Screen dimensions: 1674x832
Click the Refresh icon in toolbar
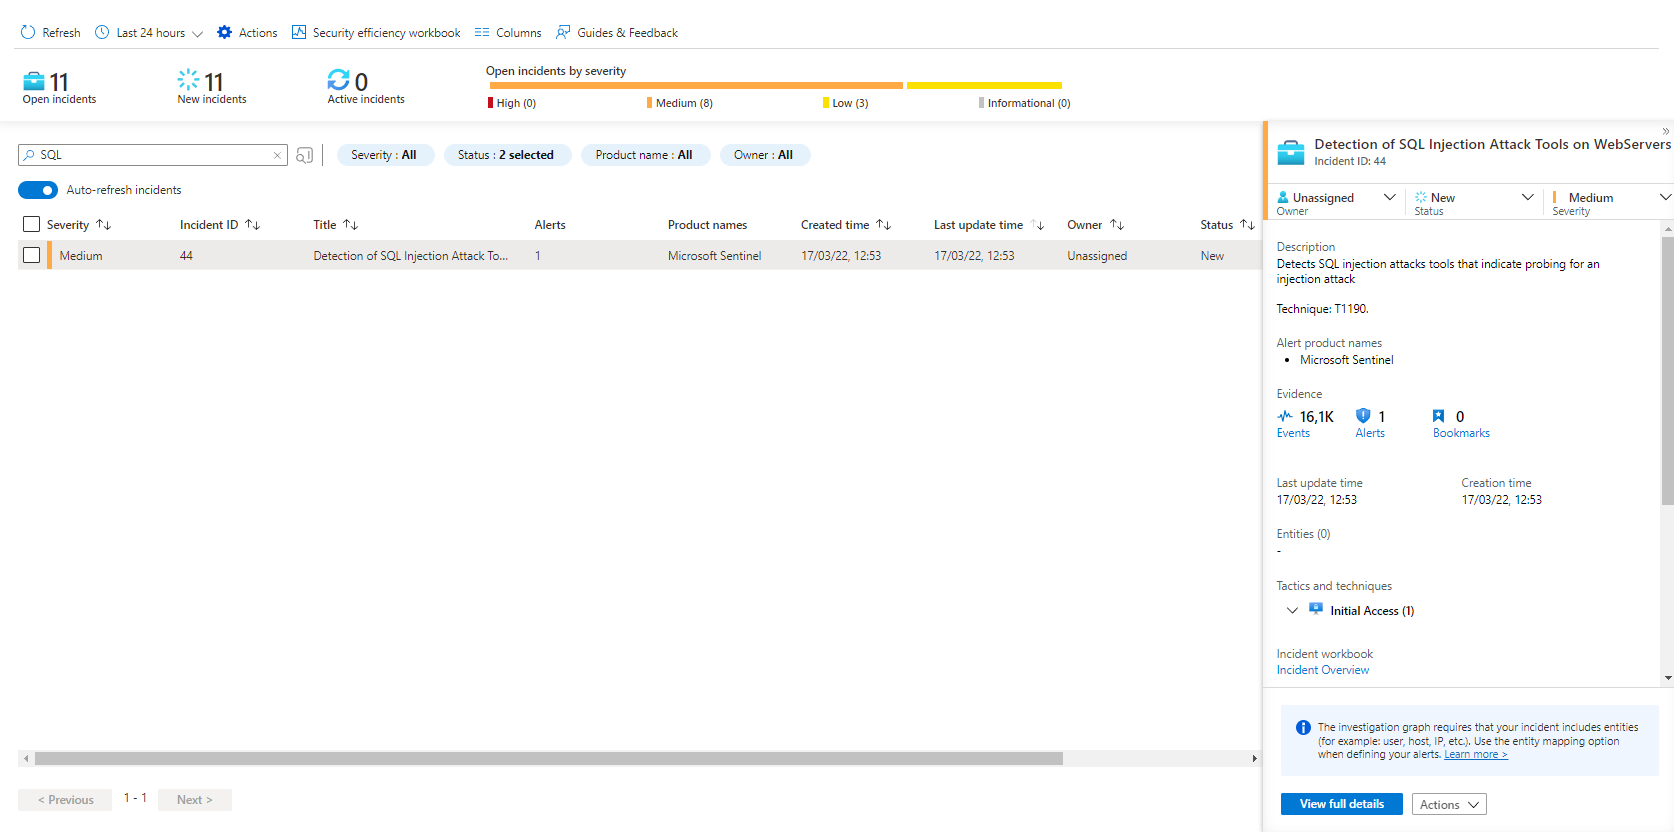tap(28, 32)
